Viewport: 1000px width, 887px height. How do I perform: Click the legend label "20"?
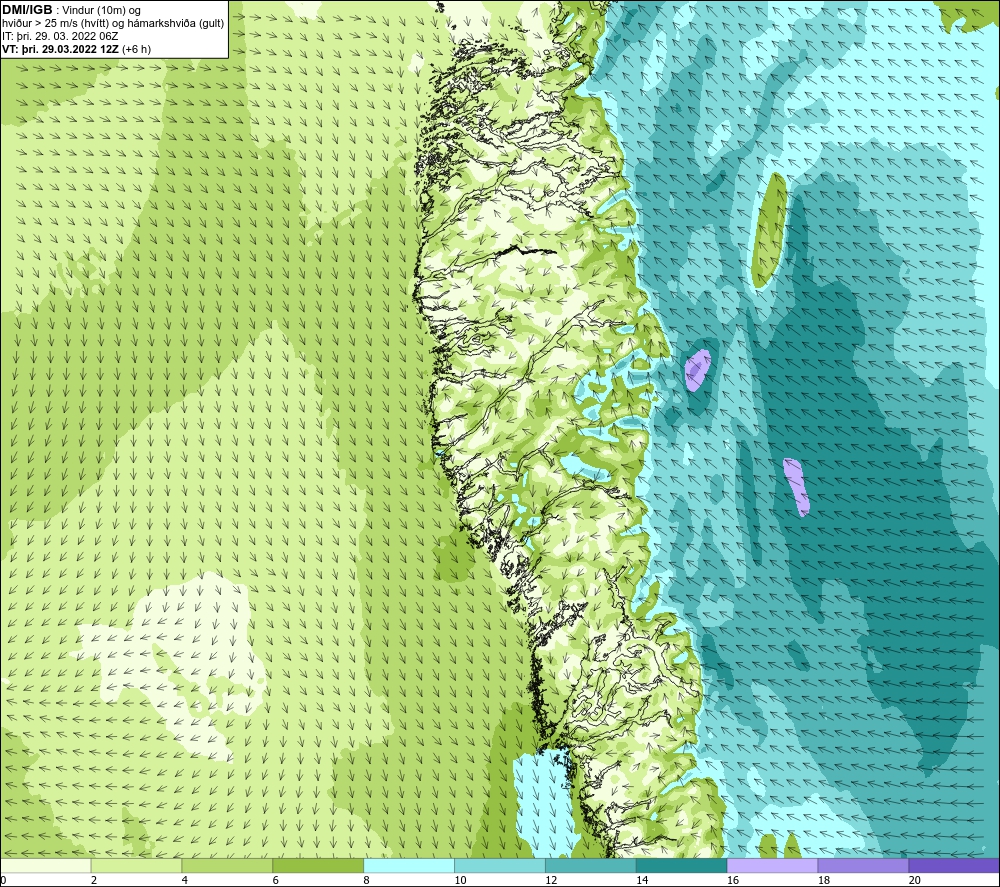click(914, 880)
